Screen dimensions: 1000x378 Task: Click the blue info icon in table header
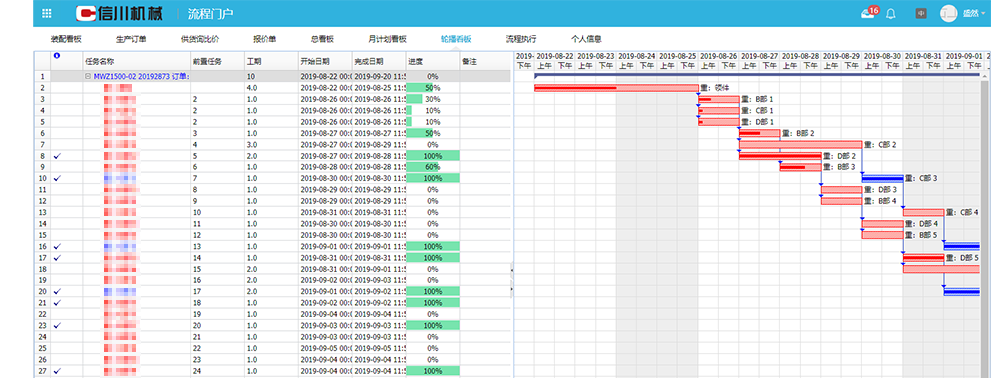57,56
